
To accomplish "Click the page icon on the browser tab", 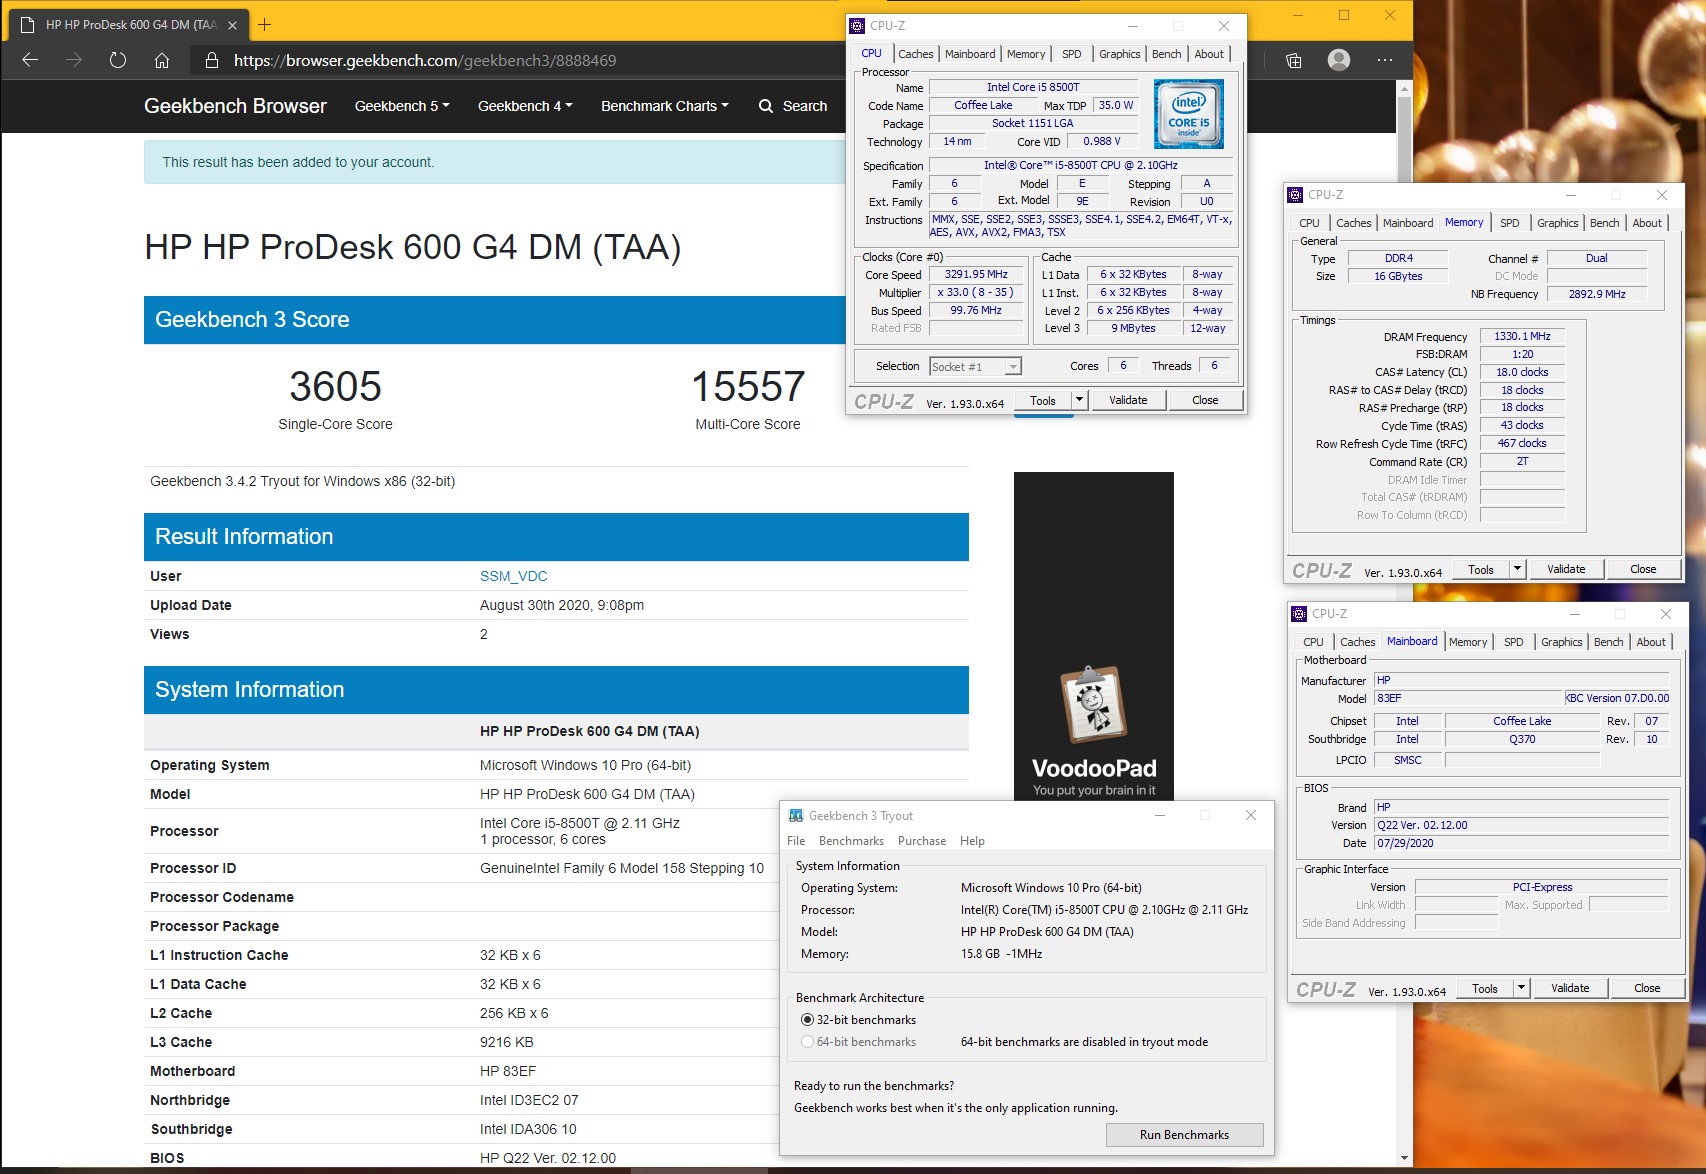I will point(28,24).
